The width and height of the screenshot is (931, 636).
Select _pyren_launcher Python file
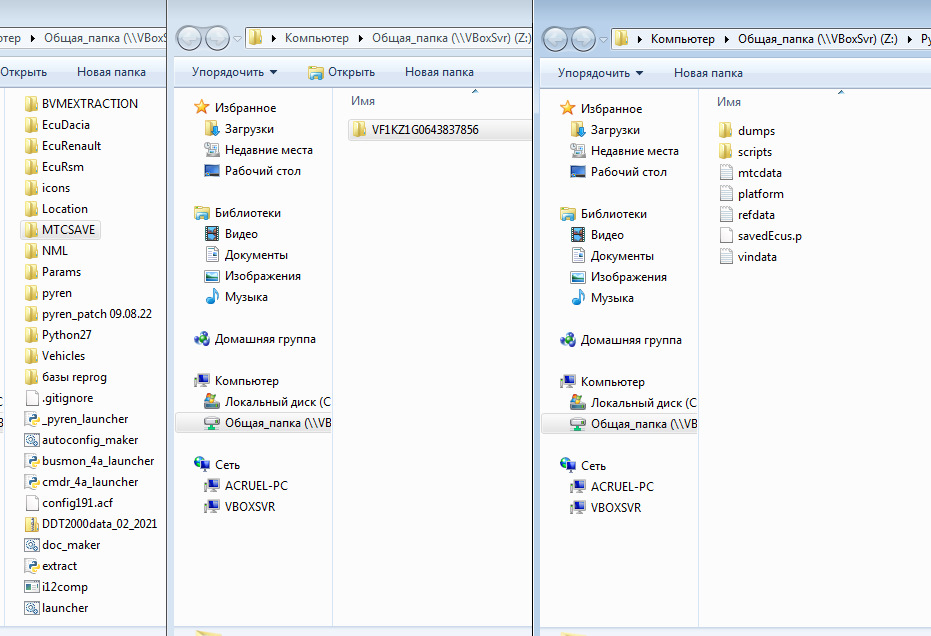[x=77, y=419]
